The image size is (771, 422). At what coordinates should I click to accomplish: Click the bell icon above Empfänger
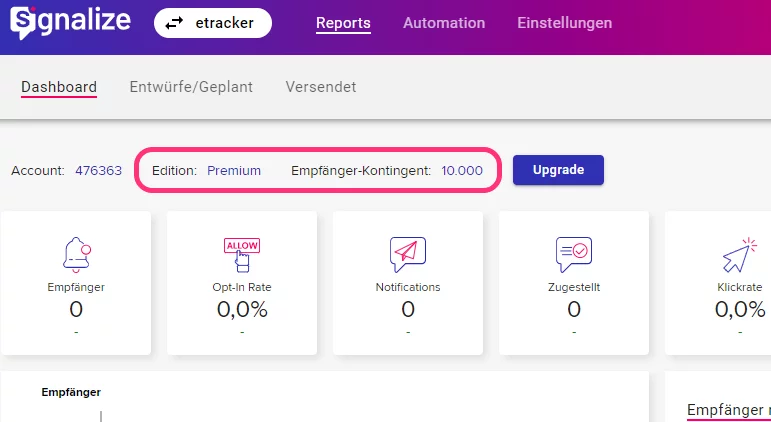point(76,254)
